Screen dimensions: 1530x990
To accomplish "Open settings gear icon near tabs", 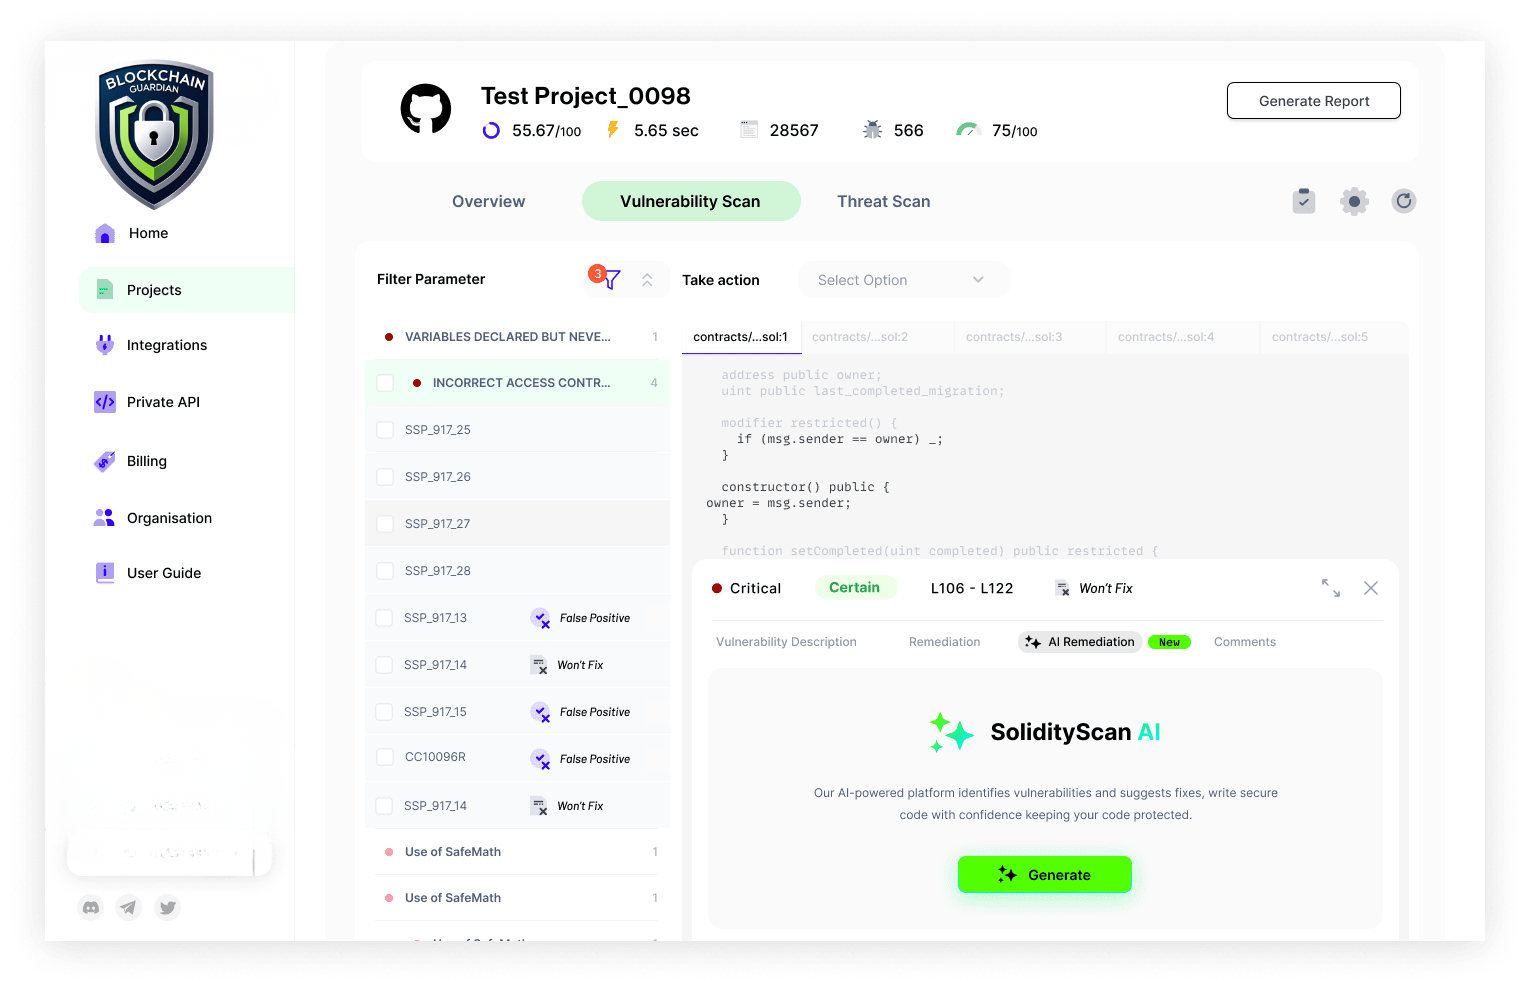I will [1354, 201].
